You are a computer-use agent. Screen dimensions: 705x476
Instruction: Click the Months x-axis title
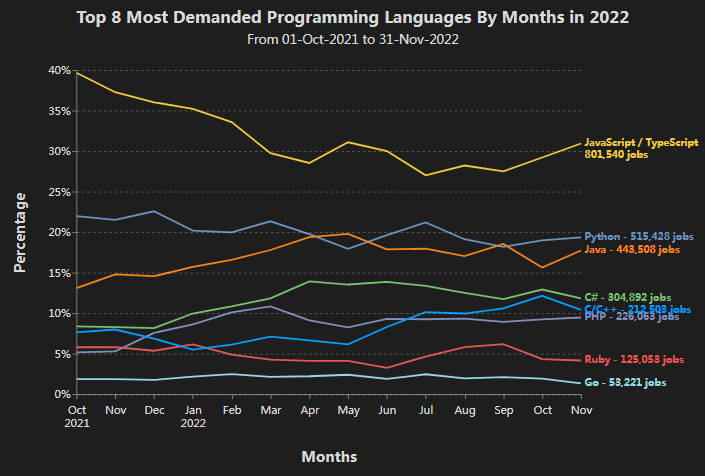(329, 456)
